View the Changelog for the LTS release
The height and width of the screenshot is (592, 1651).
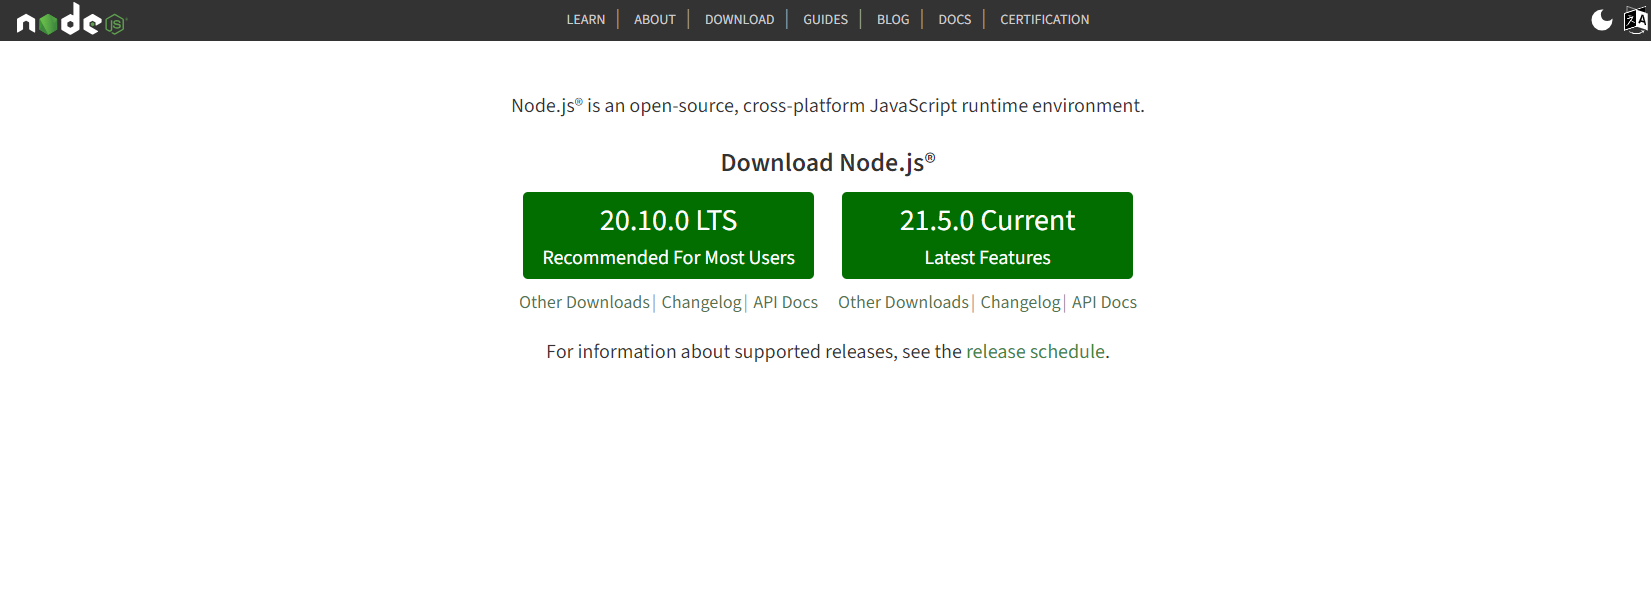tap(701, 302)
